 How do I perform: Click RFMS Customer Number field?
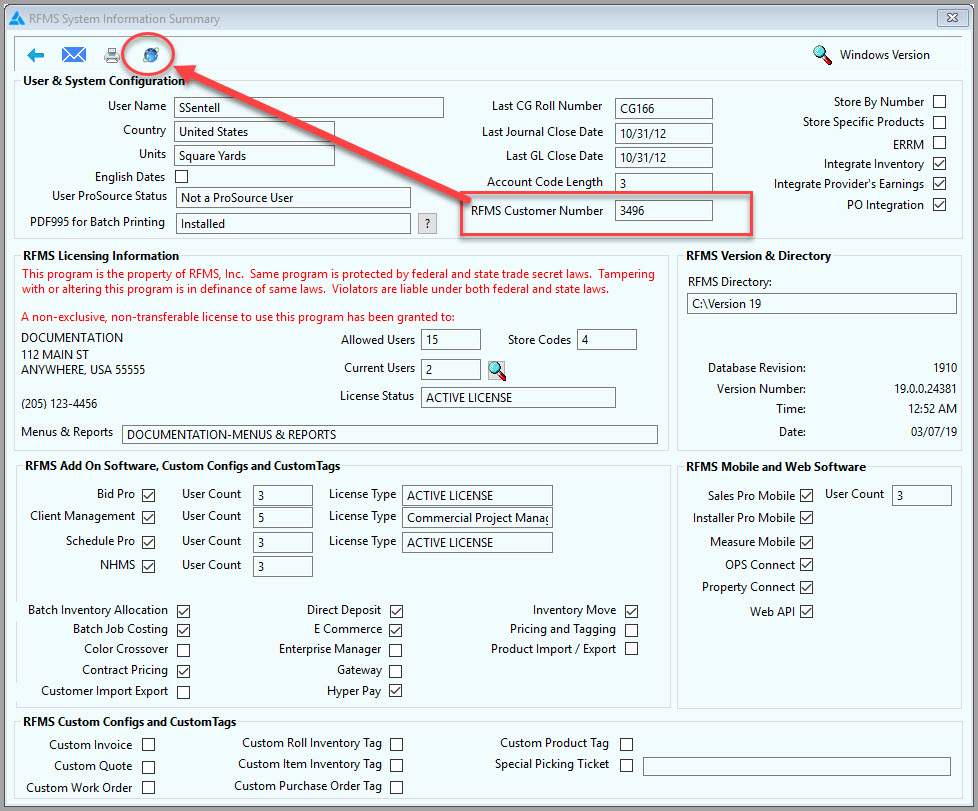click(664, 210)
